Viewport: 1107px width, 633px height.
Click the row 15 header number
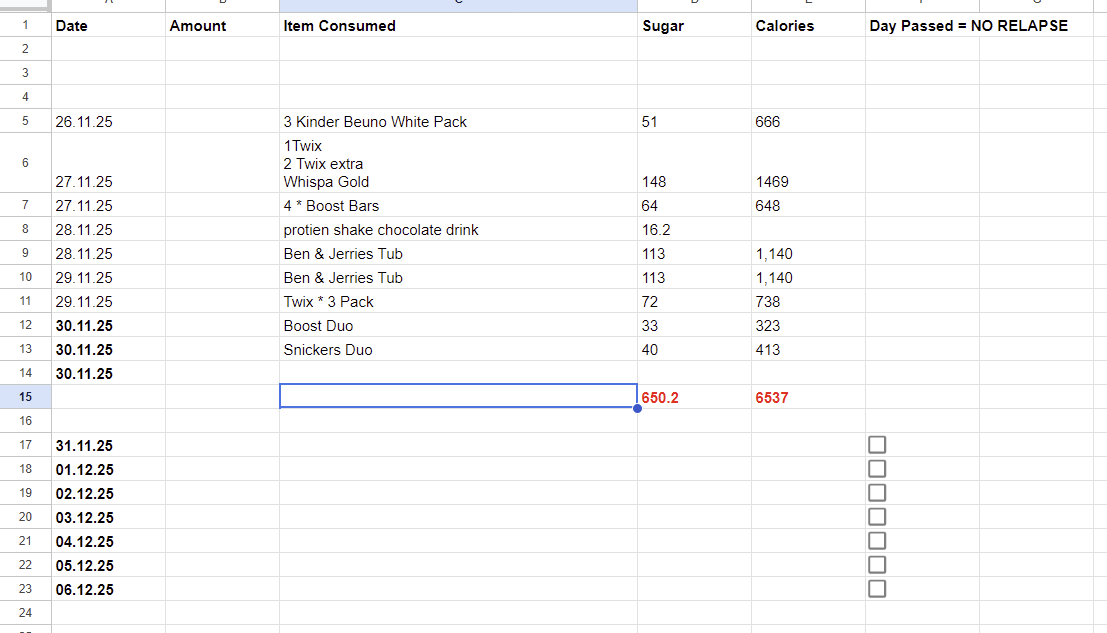(25, 397)
